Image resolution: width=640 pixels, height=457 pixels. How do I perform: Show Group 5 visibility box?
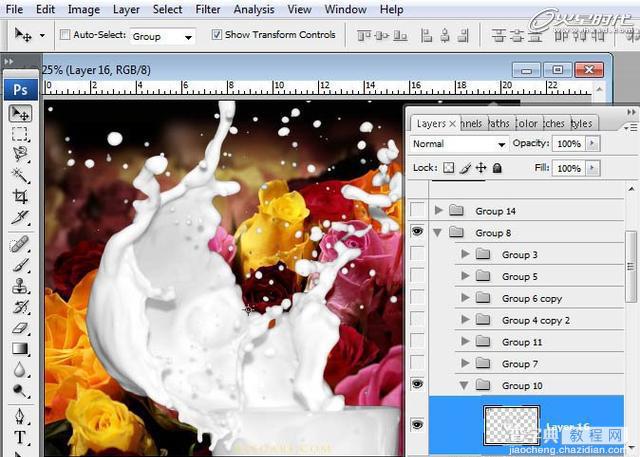click(x=417, y=275)
